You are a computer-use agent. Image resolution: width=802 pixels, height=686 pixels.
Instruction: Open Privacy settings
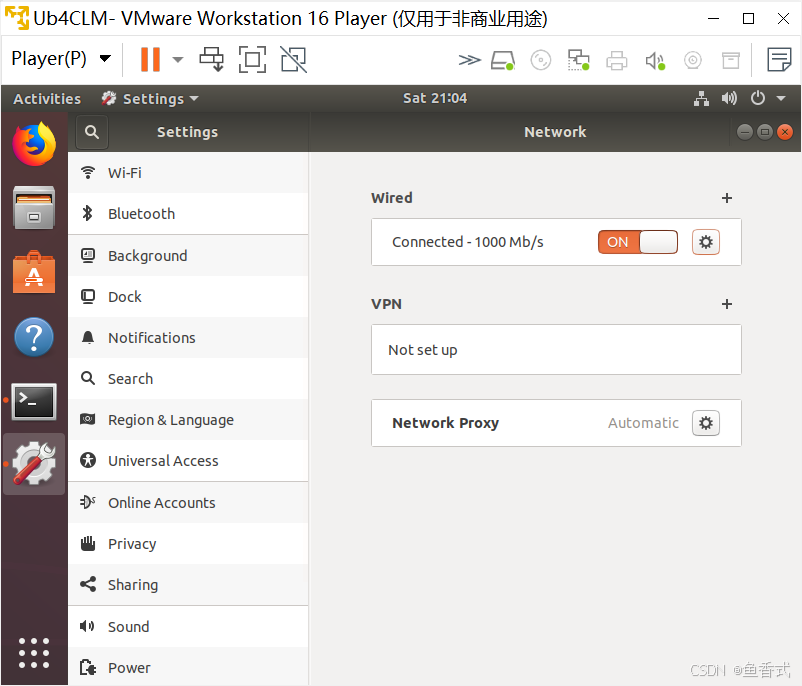coord(188,544)
